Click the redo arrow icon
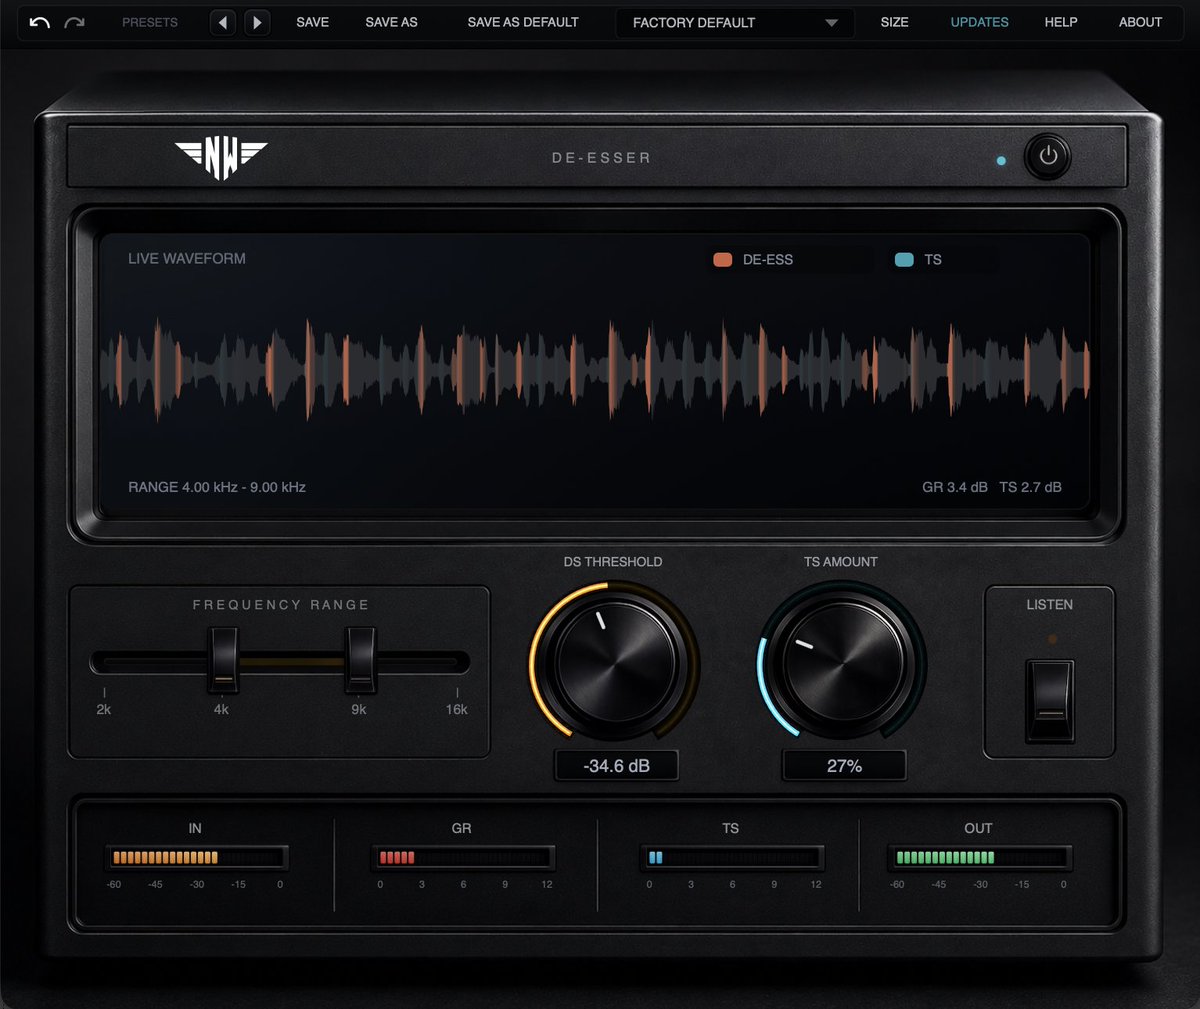The height and width of the screenshot is (1009, 1200). tap(74, 22)
